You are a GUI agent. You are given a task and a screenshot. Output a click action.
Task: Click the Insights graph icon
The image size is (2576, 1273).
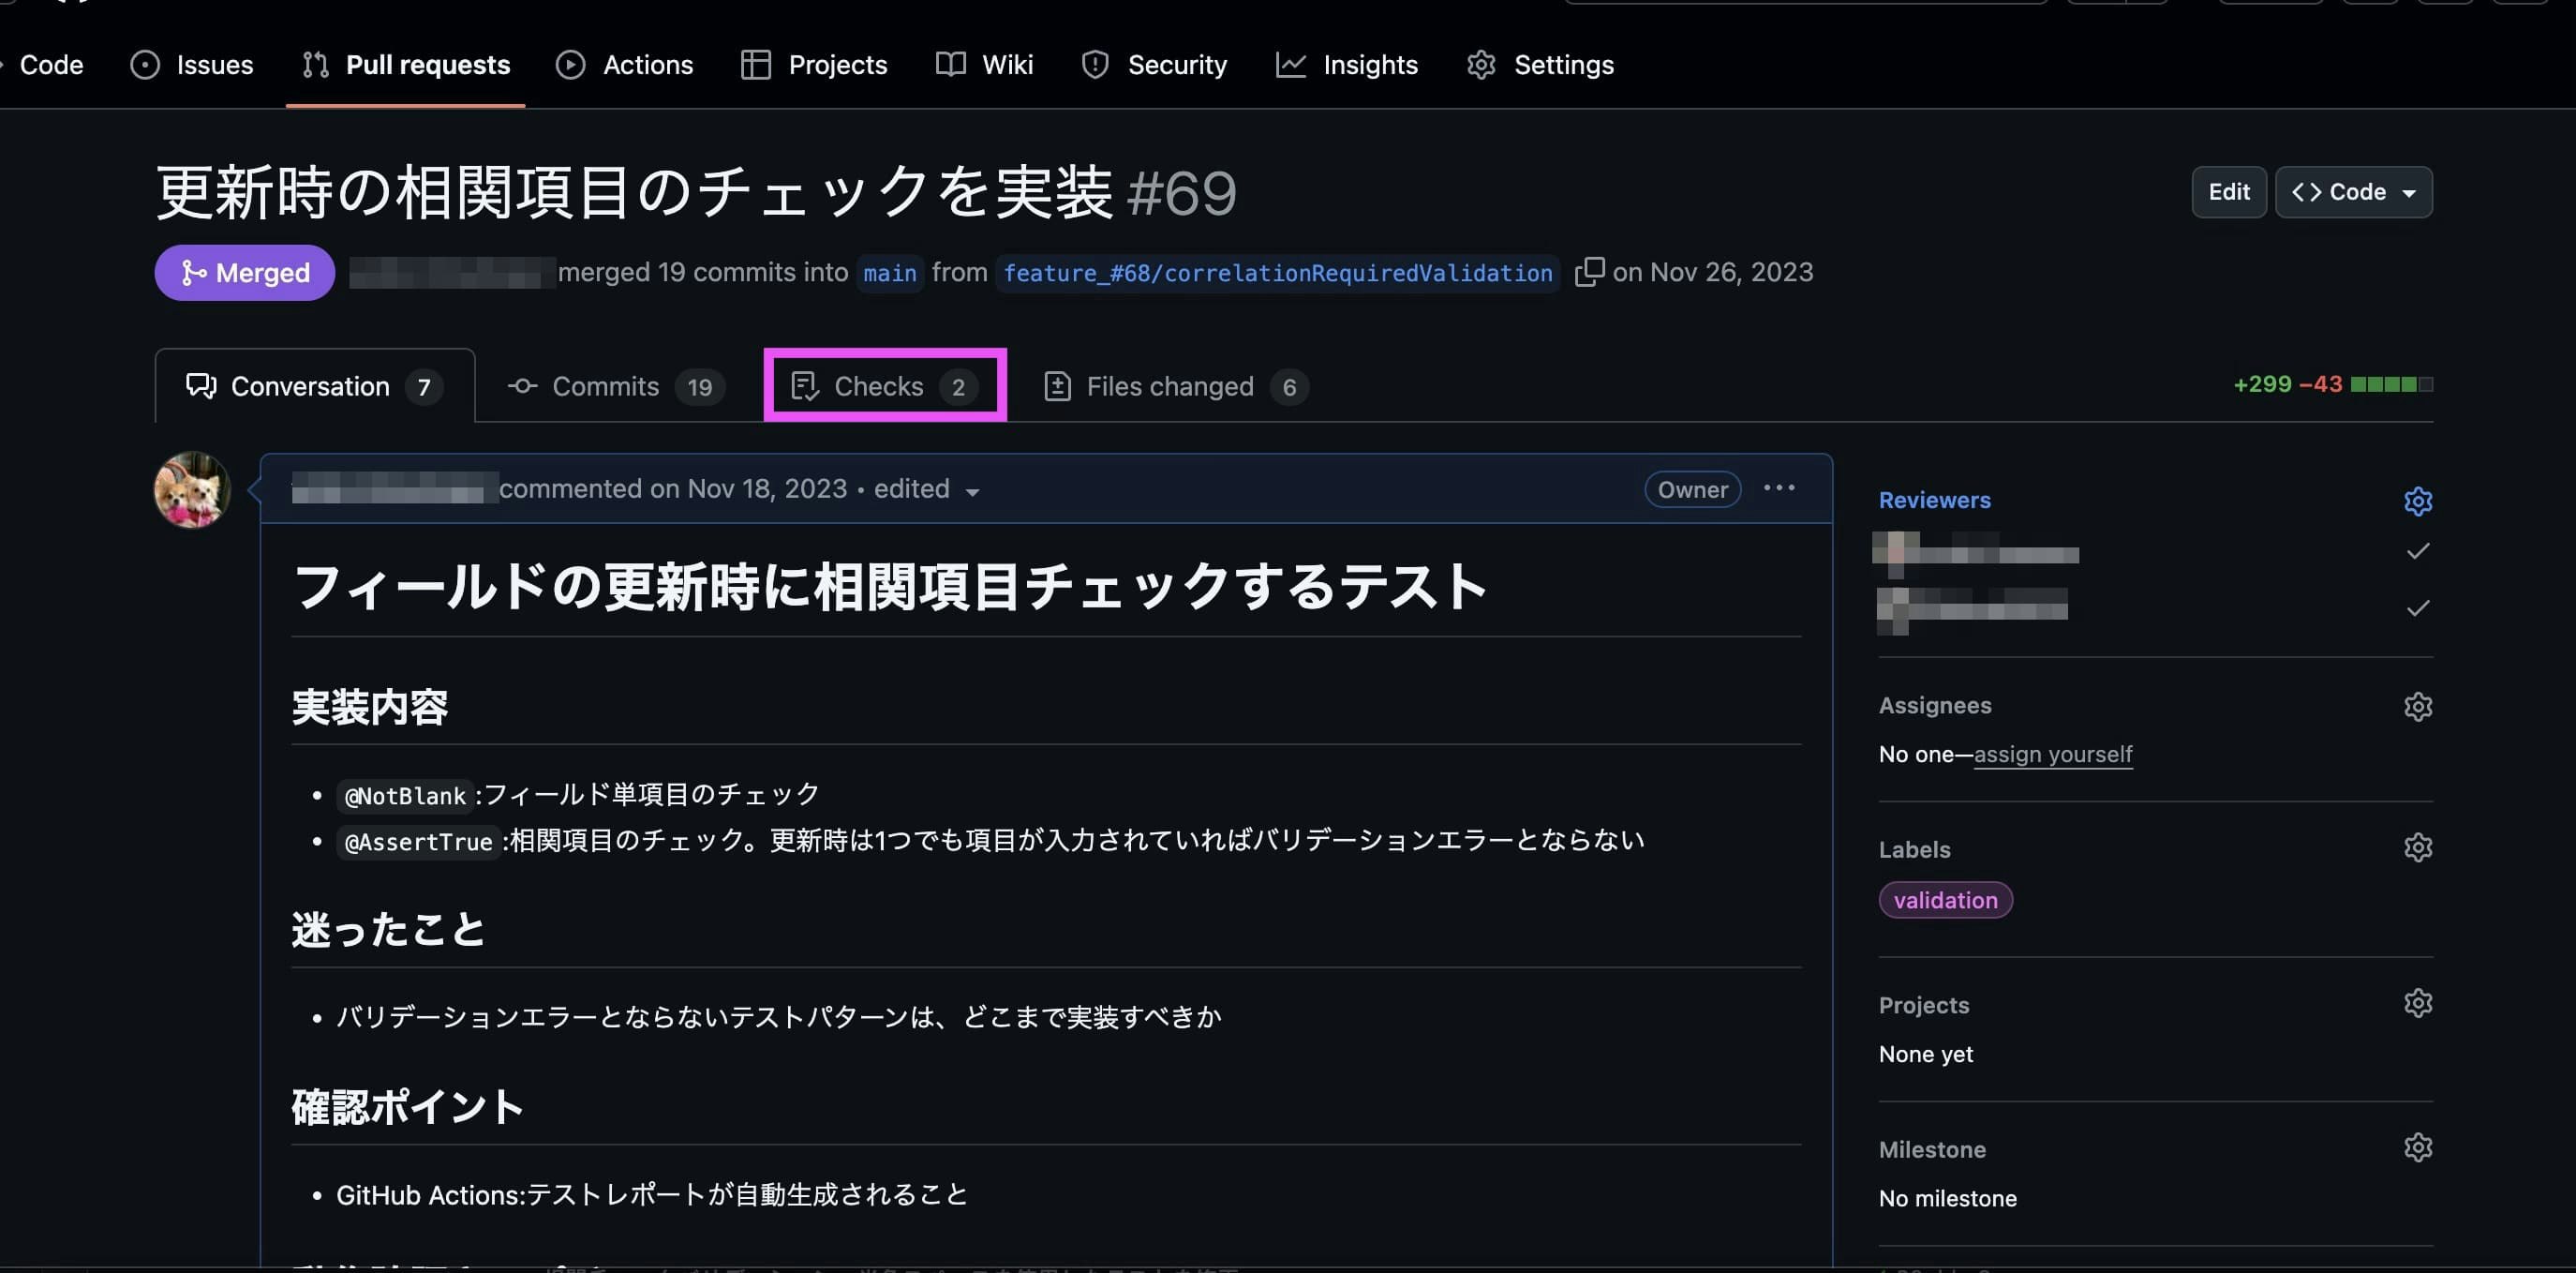[x=1290, y=64]
